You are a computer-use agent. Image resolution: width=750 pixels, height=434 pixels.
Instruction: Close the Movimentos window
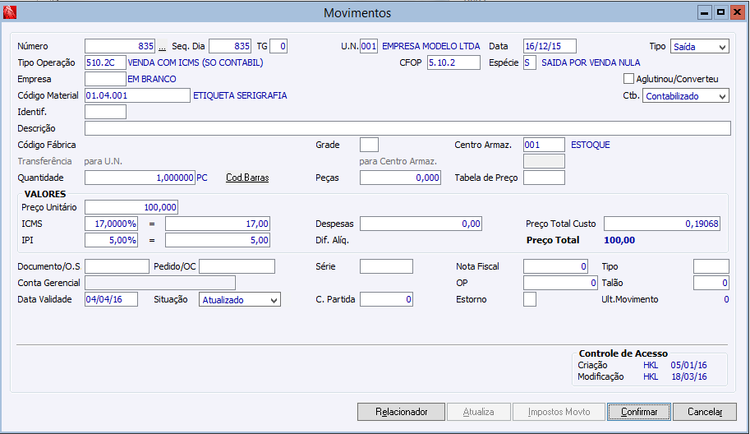[737, 12]
